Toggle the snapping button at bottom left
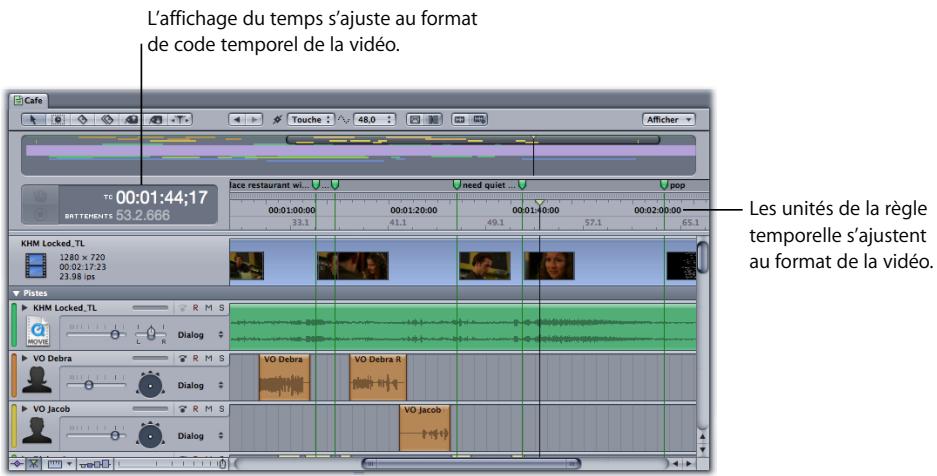 (x=33, y=463)
